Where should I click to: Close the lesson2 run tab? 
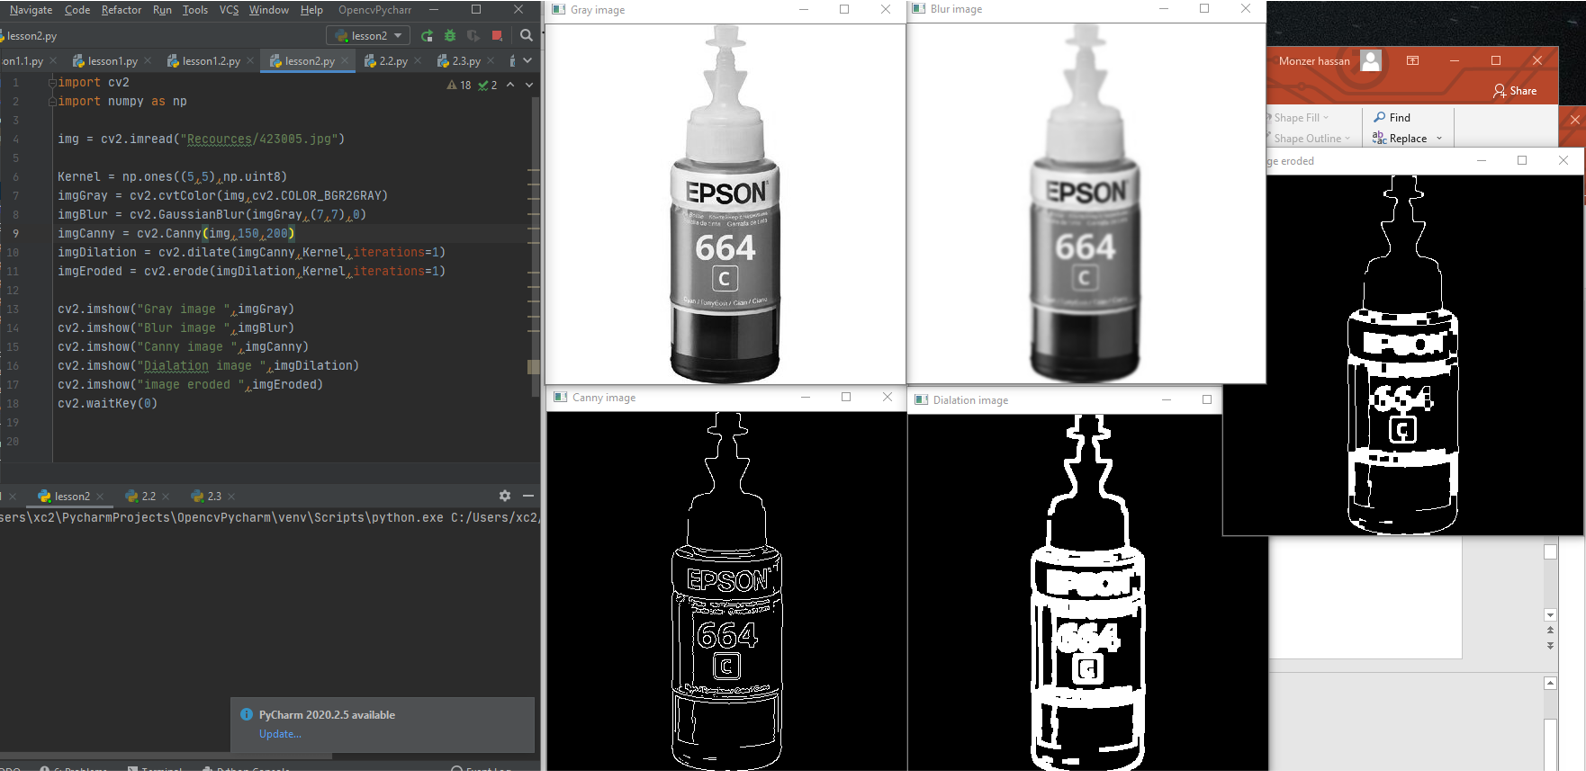point(100,497)
